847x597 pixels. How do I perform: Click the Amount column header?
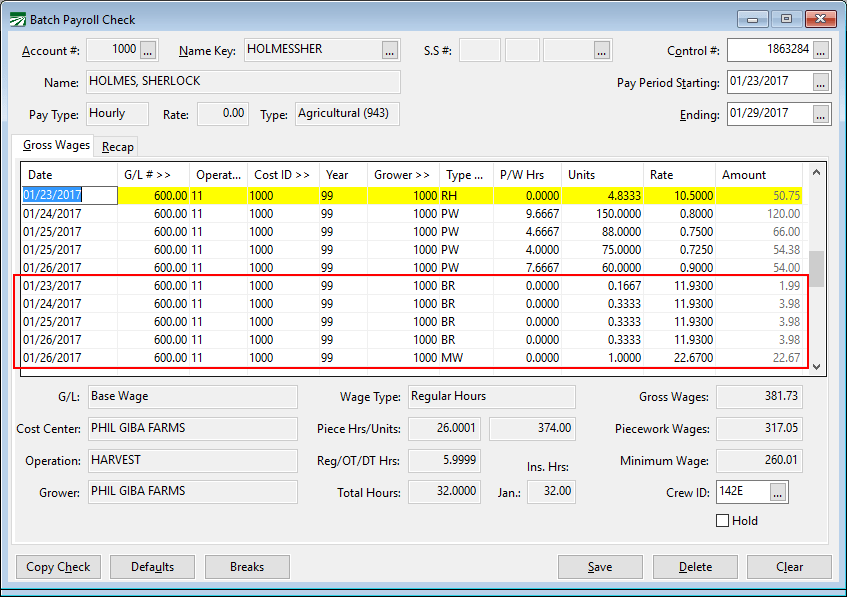point(759,175)
